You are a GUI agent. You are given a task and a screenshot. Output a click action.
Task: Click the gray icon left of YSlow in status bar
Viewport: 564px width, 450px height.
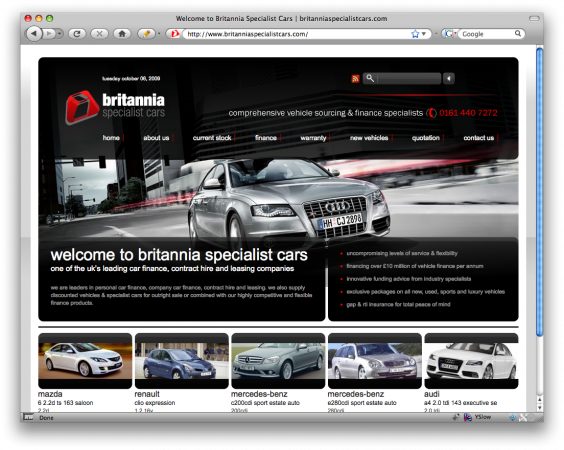(x=456, y=417)
